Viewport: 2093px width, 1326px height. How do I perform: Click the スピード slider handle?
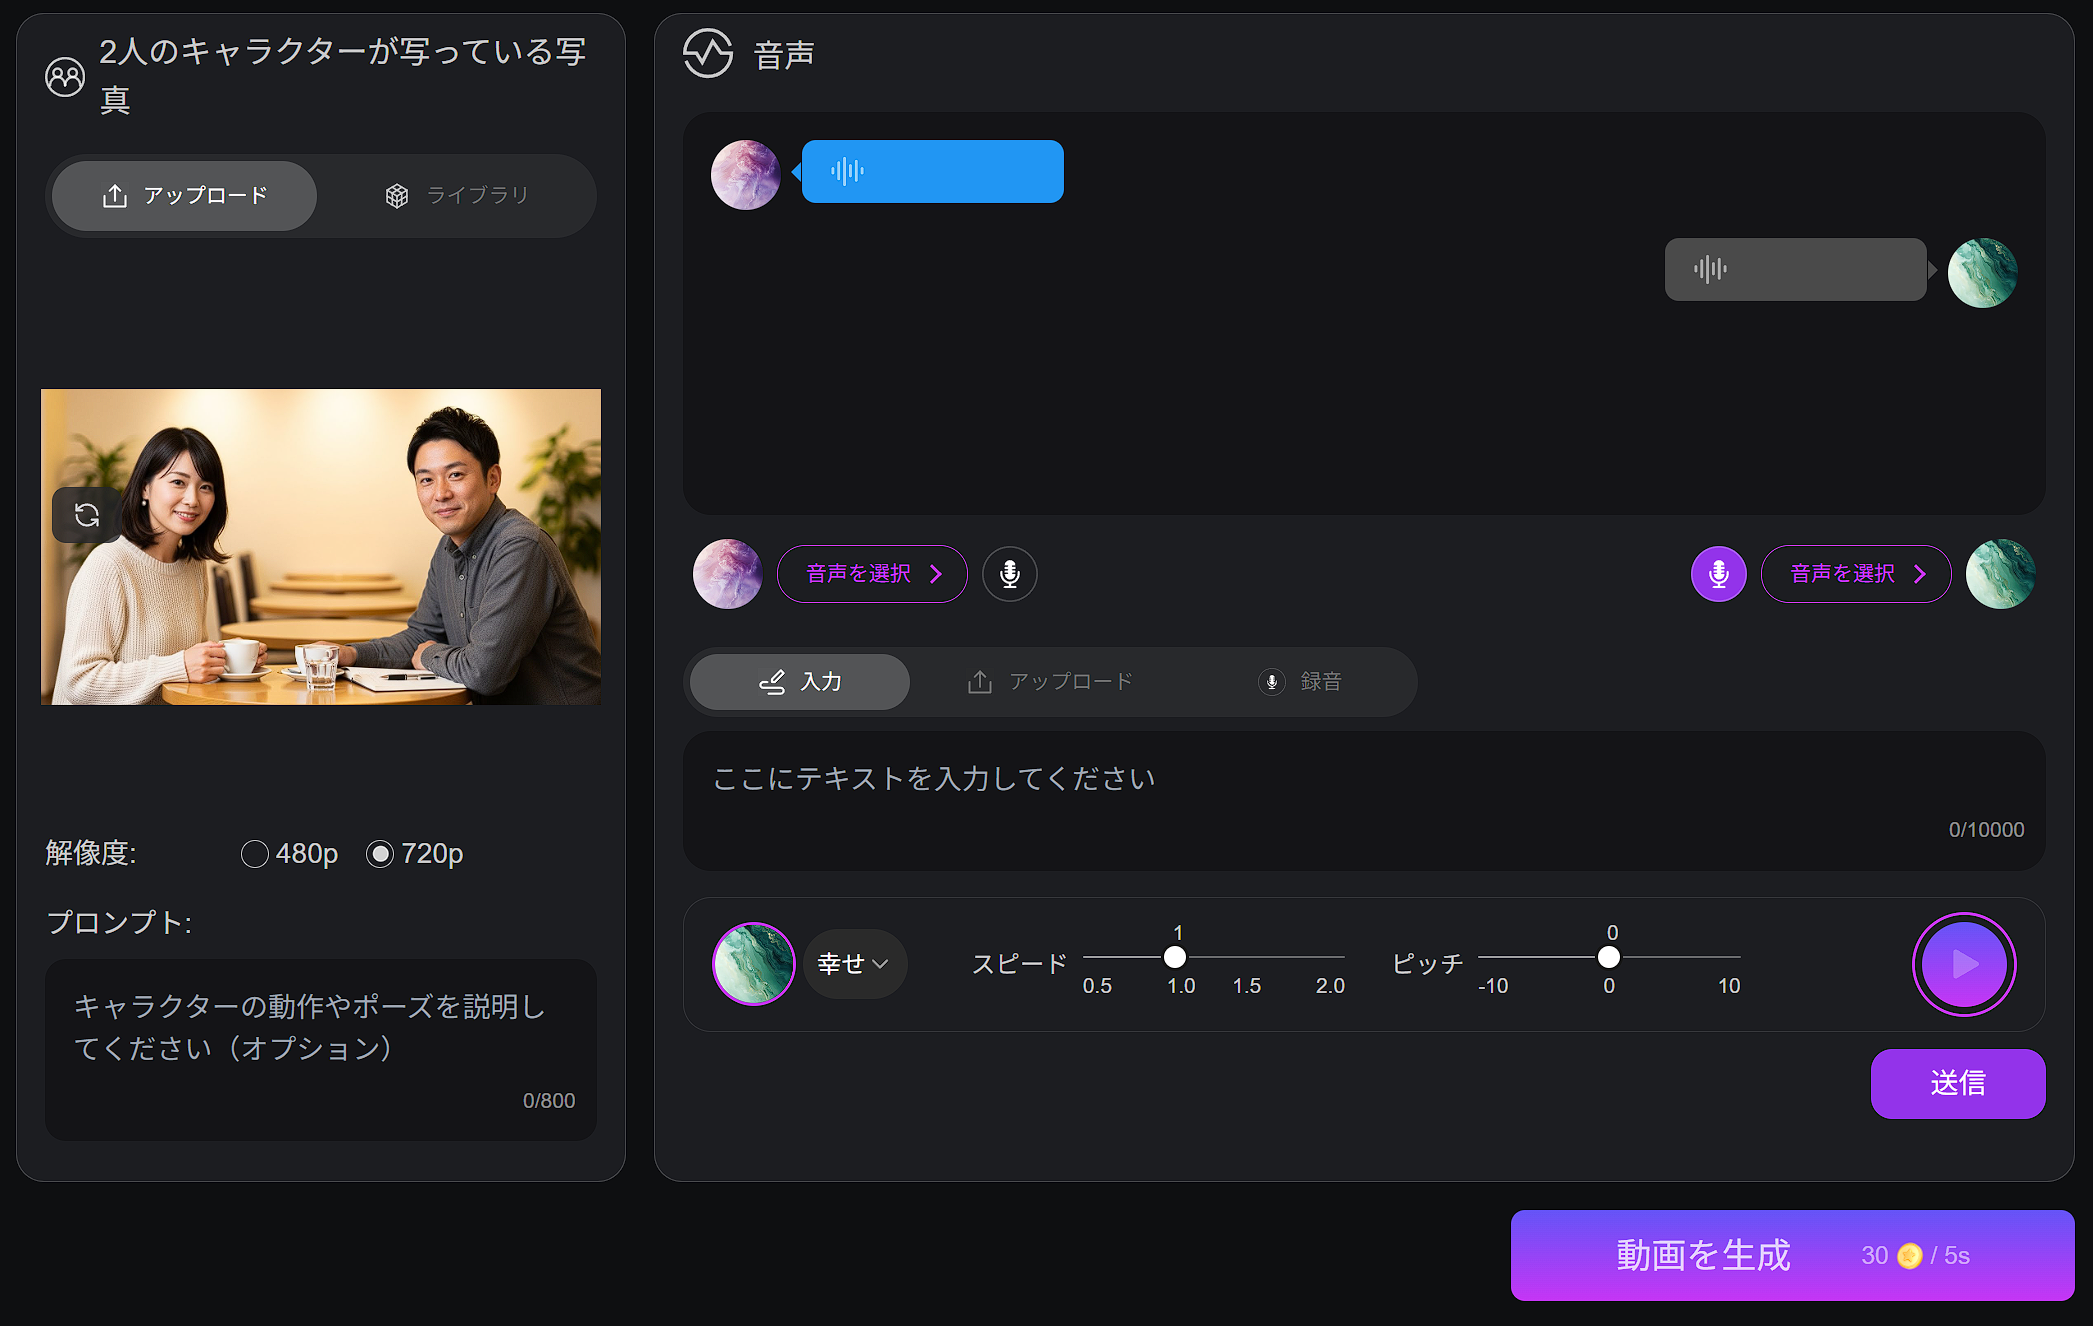pos(1175,957)
